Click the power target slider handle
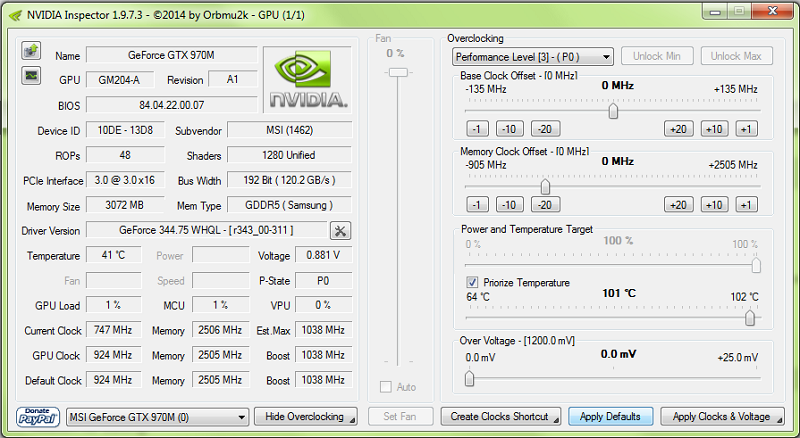The height and width of the screenshot is (438, 800). [x=756, y=265]
